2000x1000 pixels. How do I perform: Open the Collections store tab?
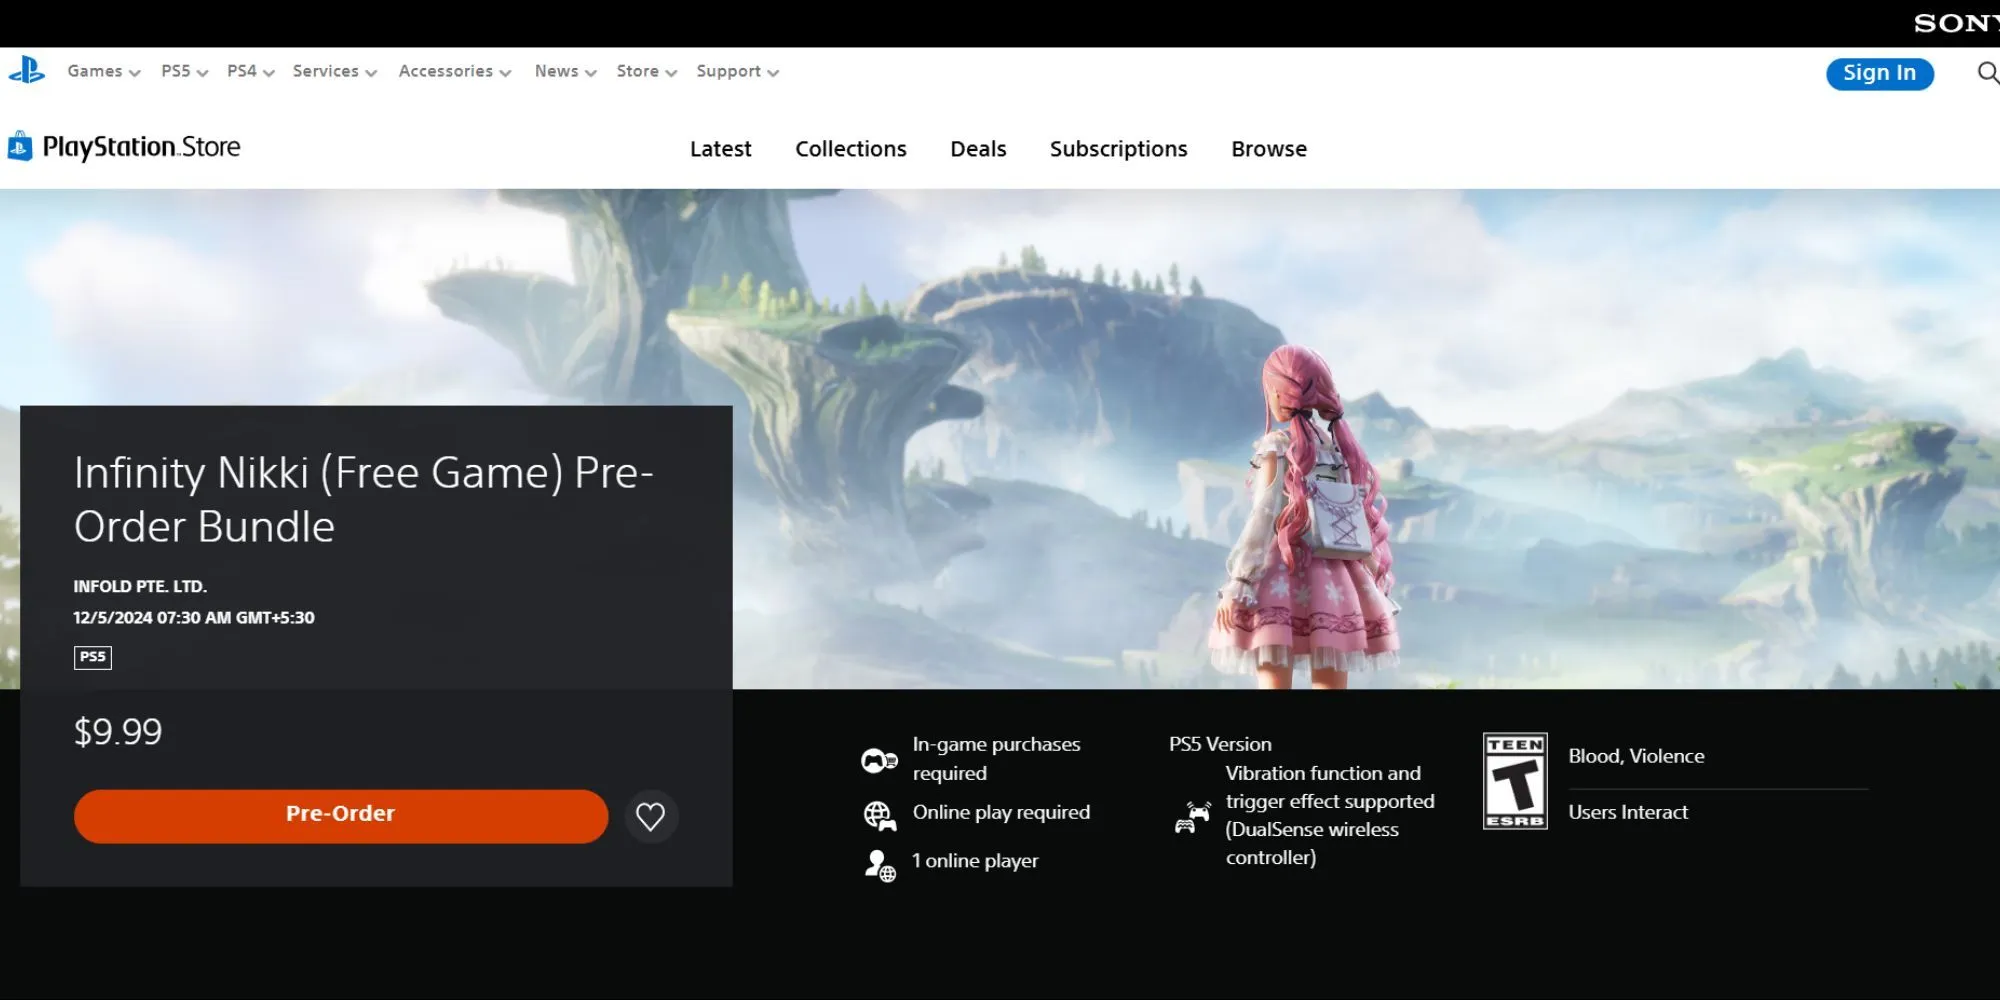tap(851, 149)
